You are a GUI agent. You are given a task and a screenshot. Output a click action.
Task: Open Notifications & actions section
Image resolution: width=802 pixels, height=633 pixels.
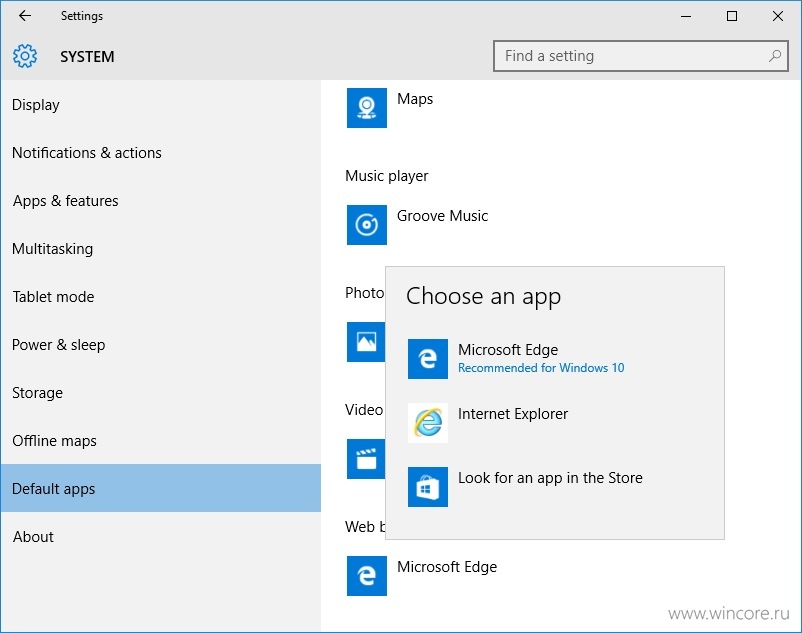pyautogui.click(x=161, y=153)
